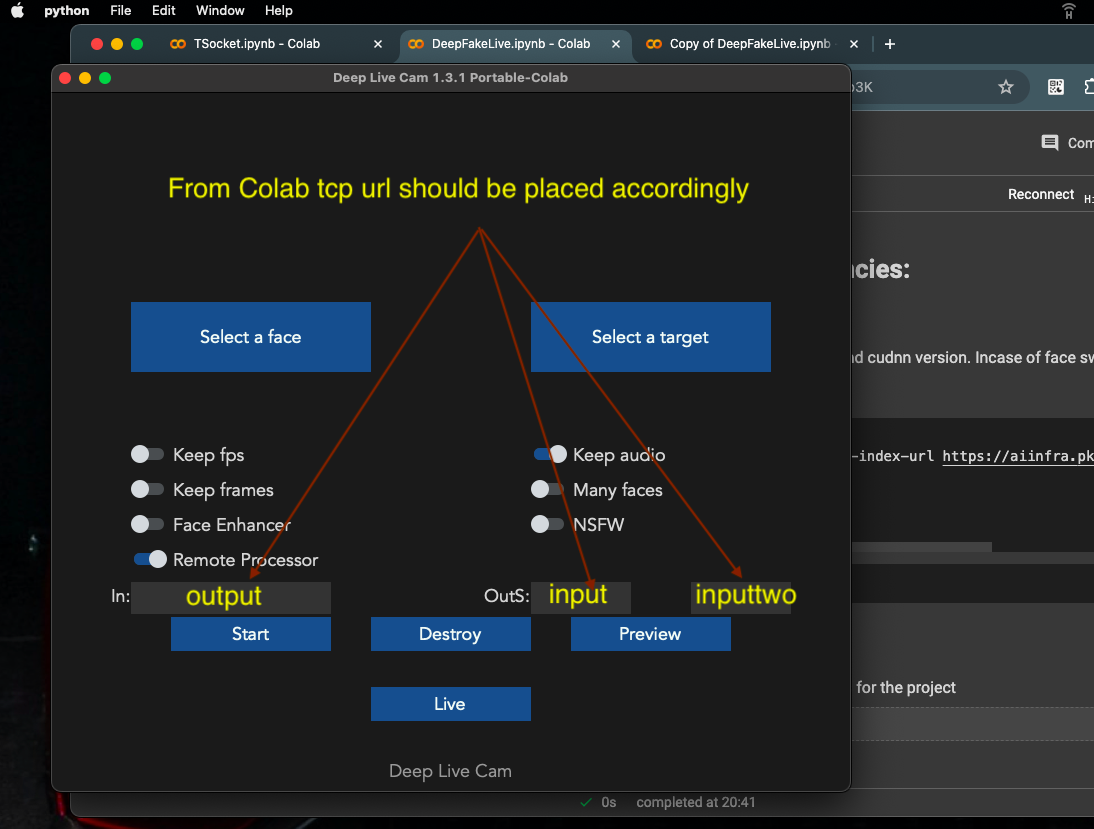Close the DeepFakeLive.ipynb tab
Image resolution: width=1094 pixels, height=829 pixels.
(615, 44)
